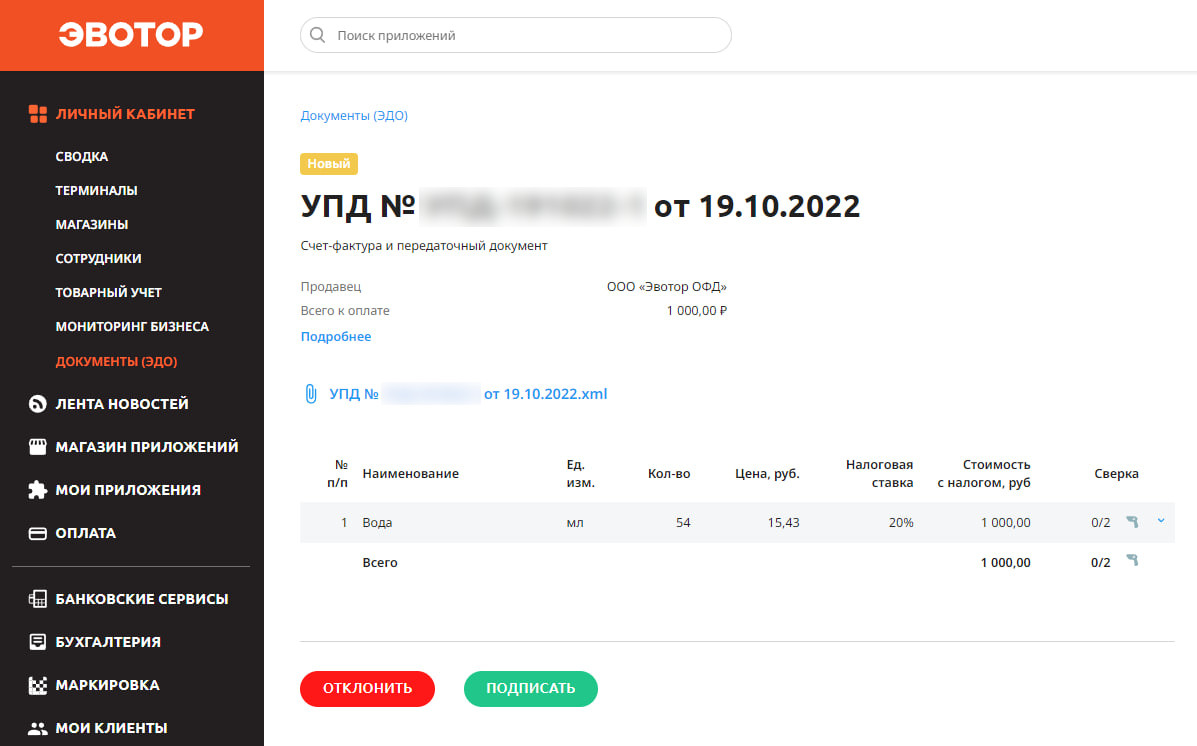The image size is (1197, 746).
Task: Click the quantity value 54
Action: (x=682, y=523)
